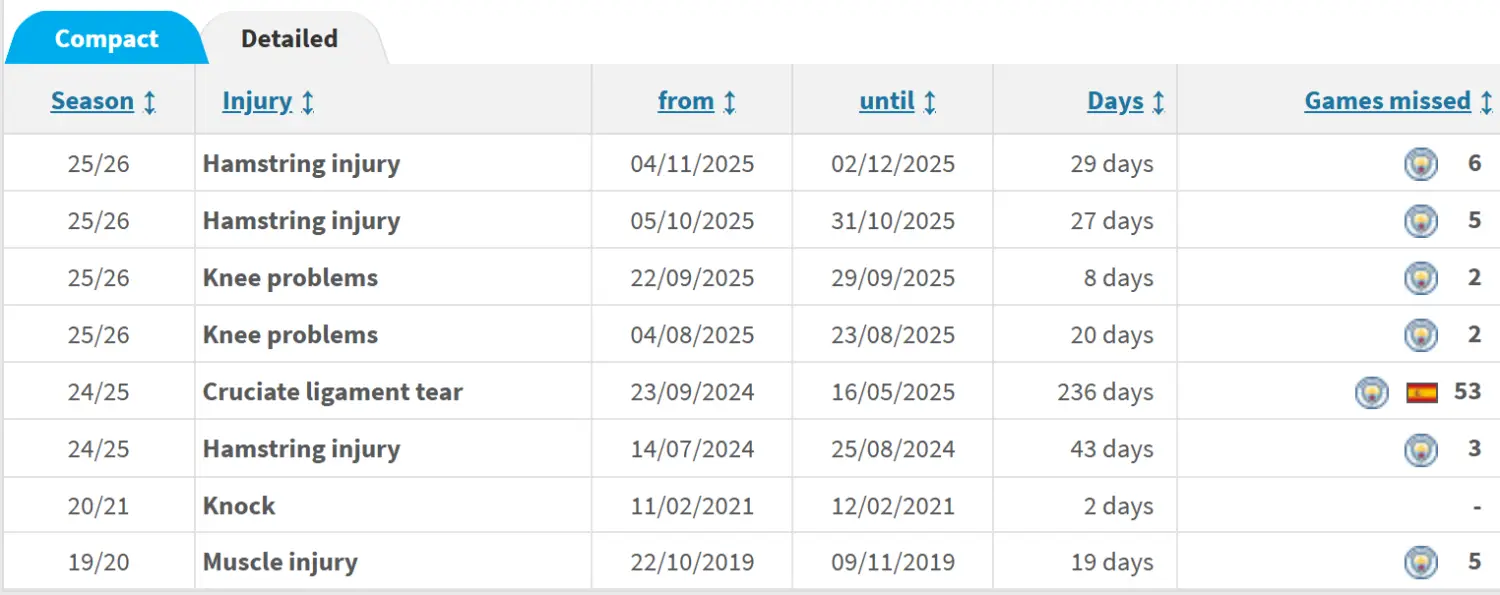The height and width of the screenshot is (595, 1500).
Task: Click the club crest in the 22/09/2025 knee problems row
Action: (1420, 278)
